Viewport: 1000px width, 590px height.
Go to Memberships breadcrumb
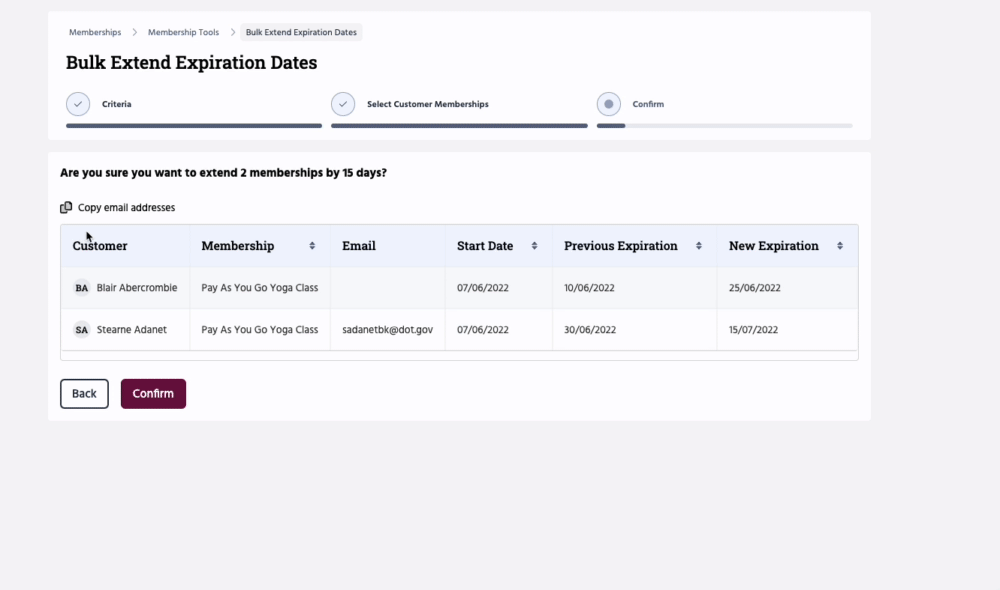(95, 32)
